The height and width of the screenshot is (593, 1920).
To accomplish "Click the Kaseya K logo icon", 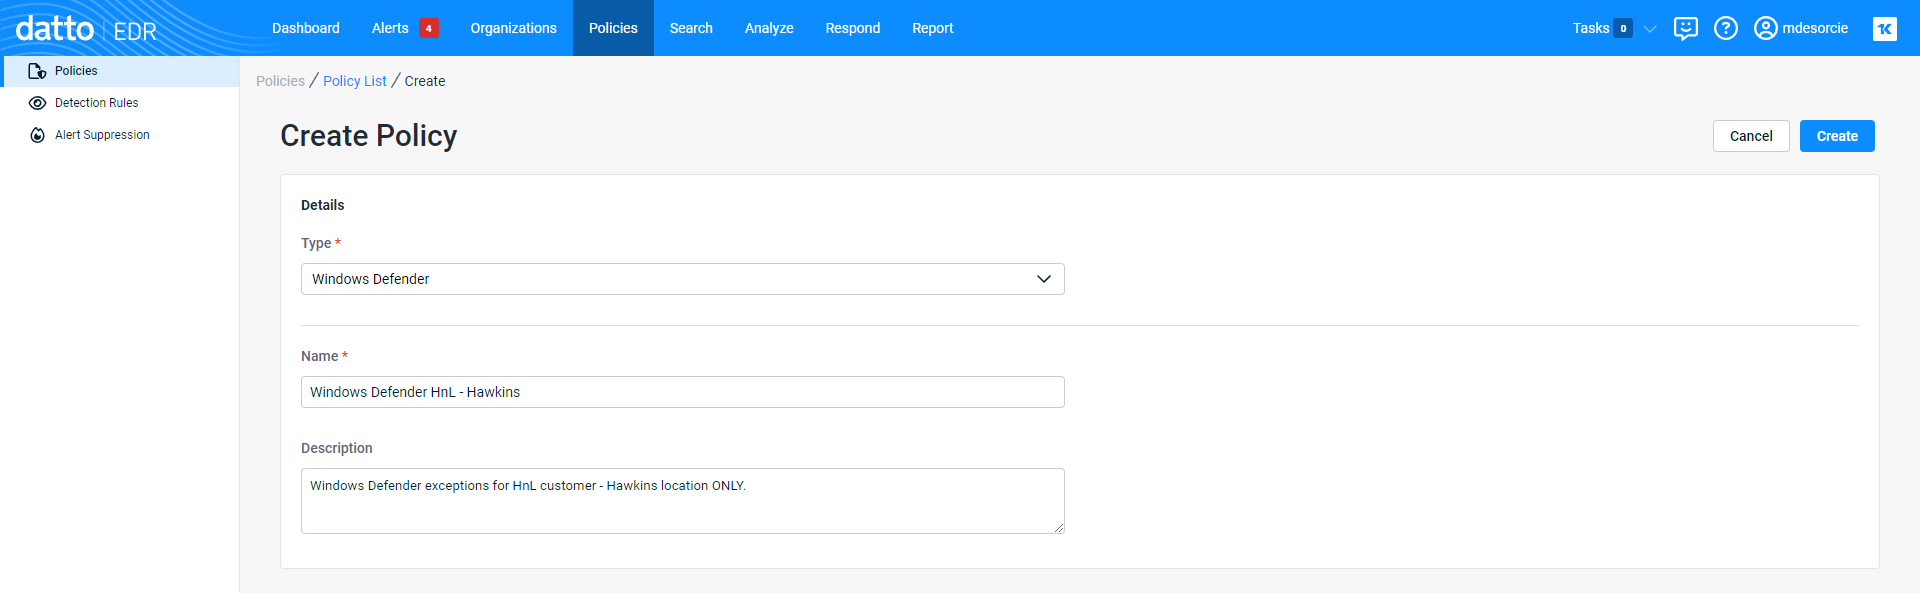I will tap(1885, 28).
